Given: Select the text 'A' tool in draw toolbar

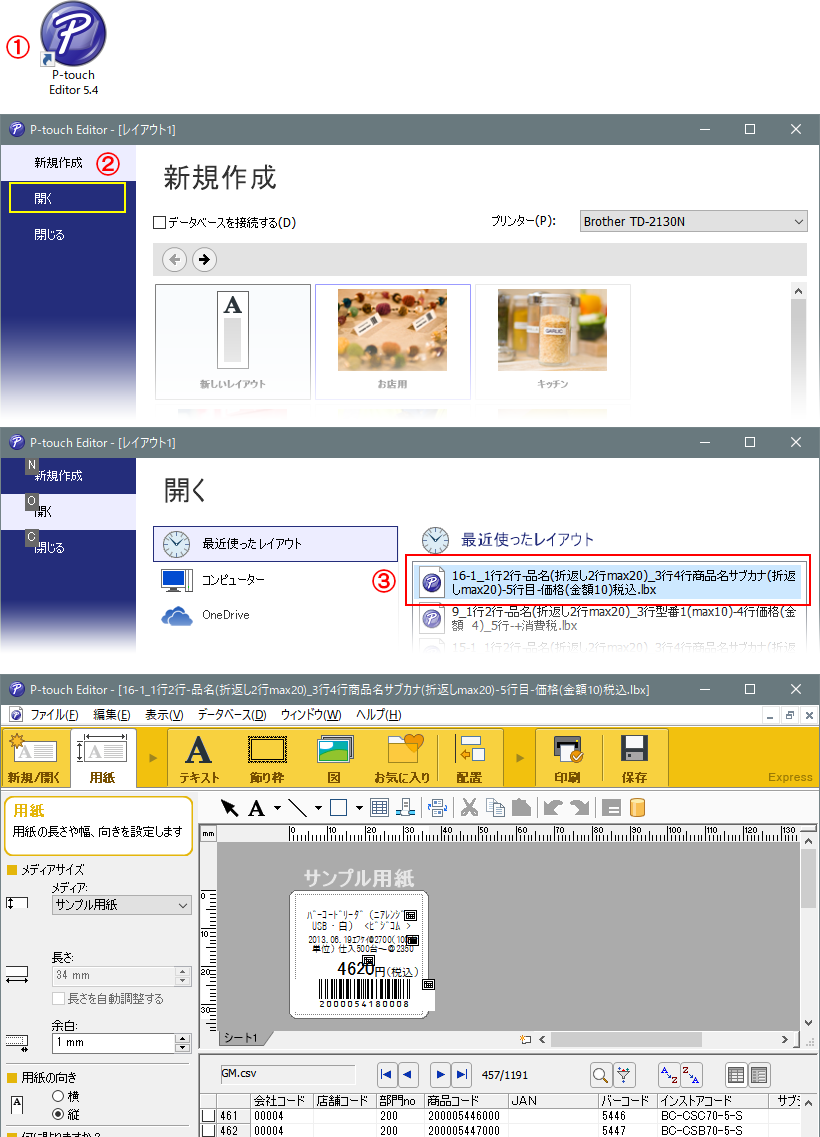Looking at the screenshot, I should coord(257,807).
